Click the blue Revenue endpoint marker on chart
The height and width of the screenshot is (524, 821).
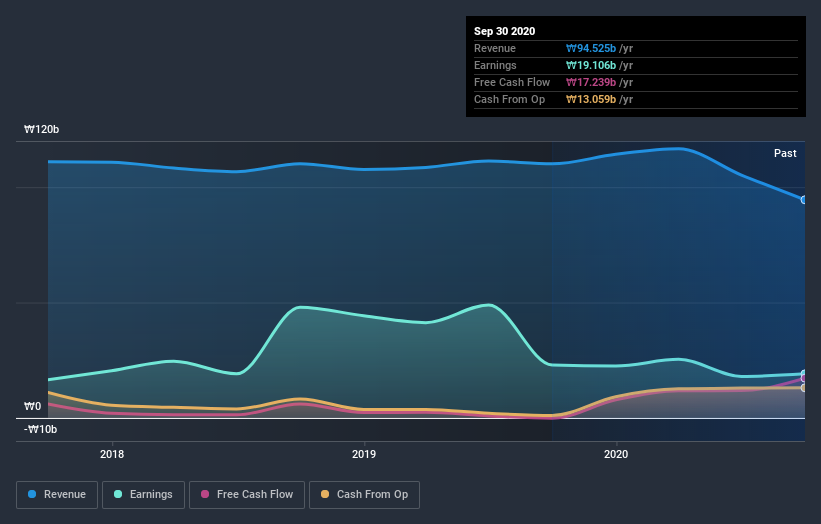[x=804, y=200]
